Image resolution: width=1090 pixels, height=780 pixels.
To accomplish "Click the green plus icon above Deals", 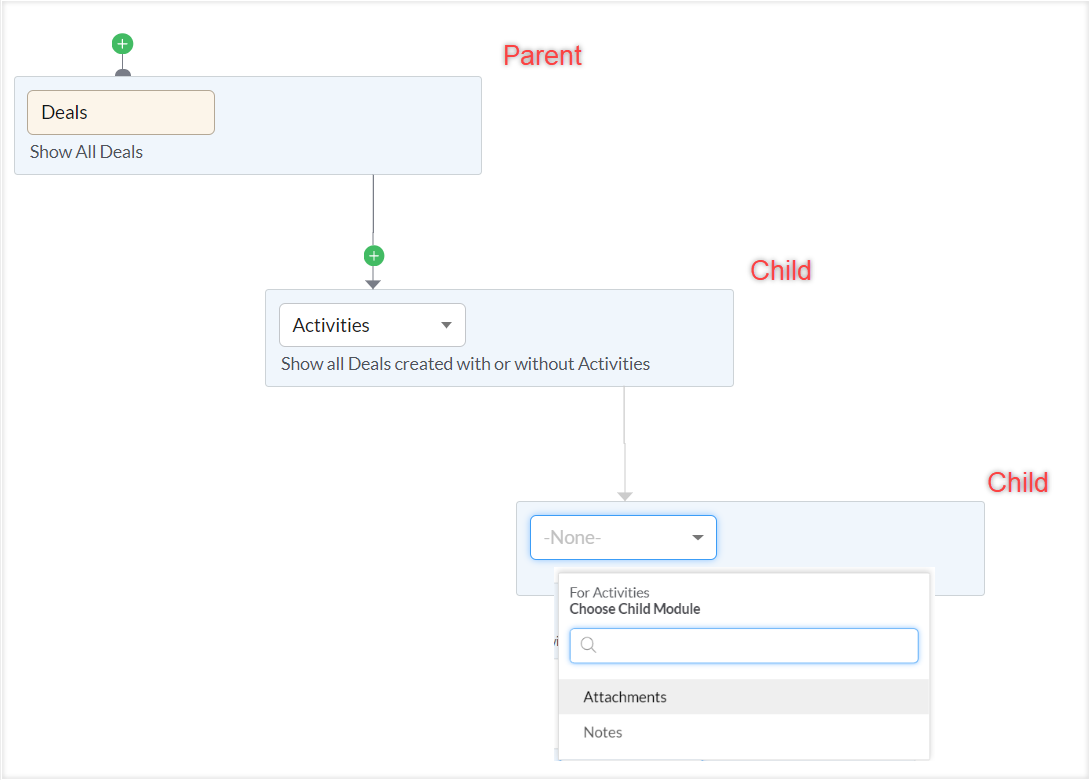I will (122, 44).
